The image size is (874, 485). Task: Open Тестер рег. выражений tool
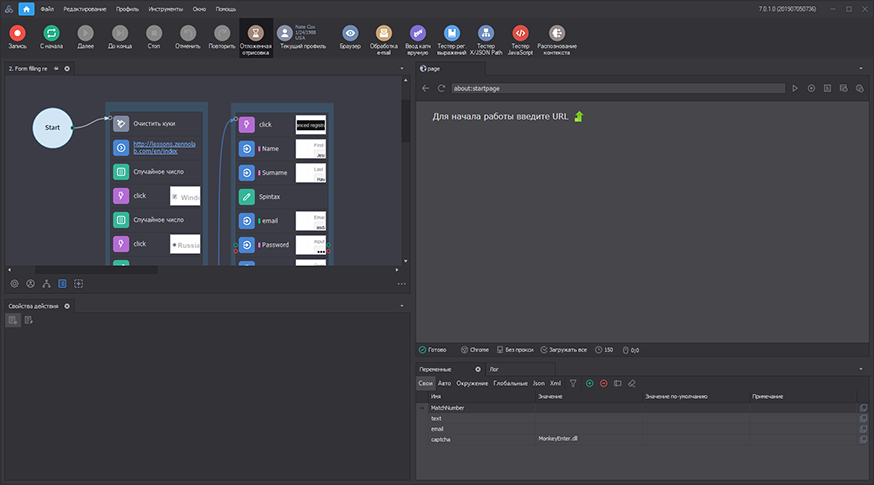(x=451, y=40)
